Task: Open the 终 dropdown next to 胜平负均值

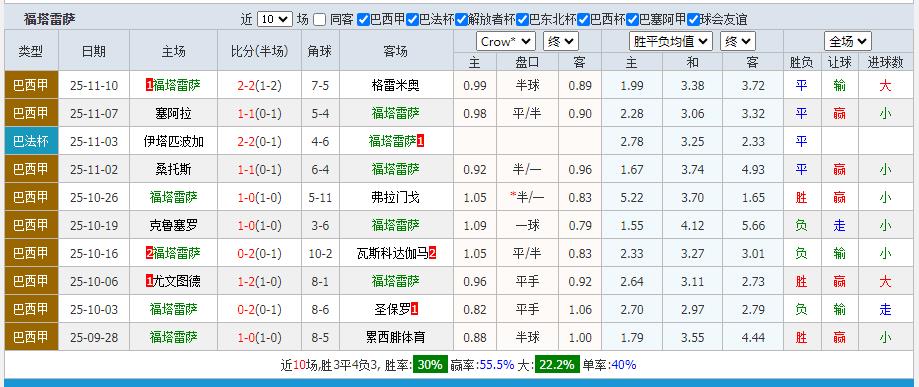Action: pos(737,42)
